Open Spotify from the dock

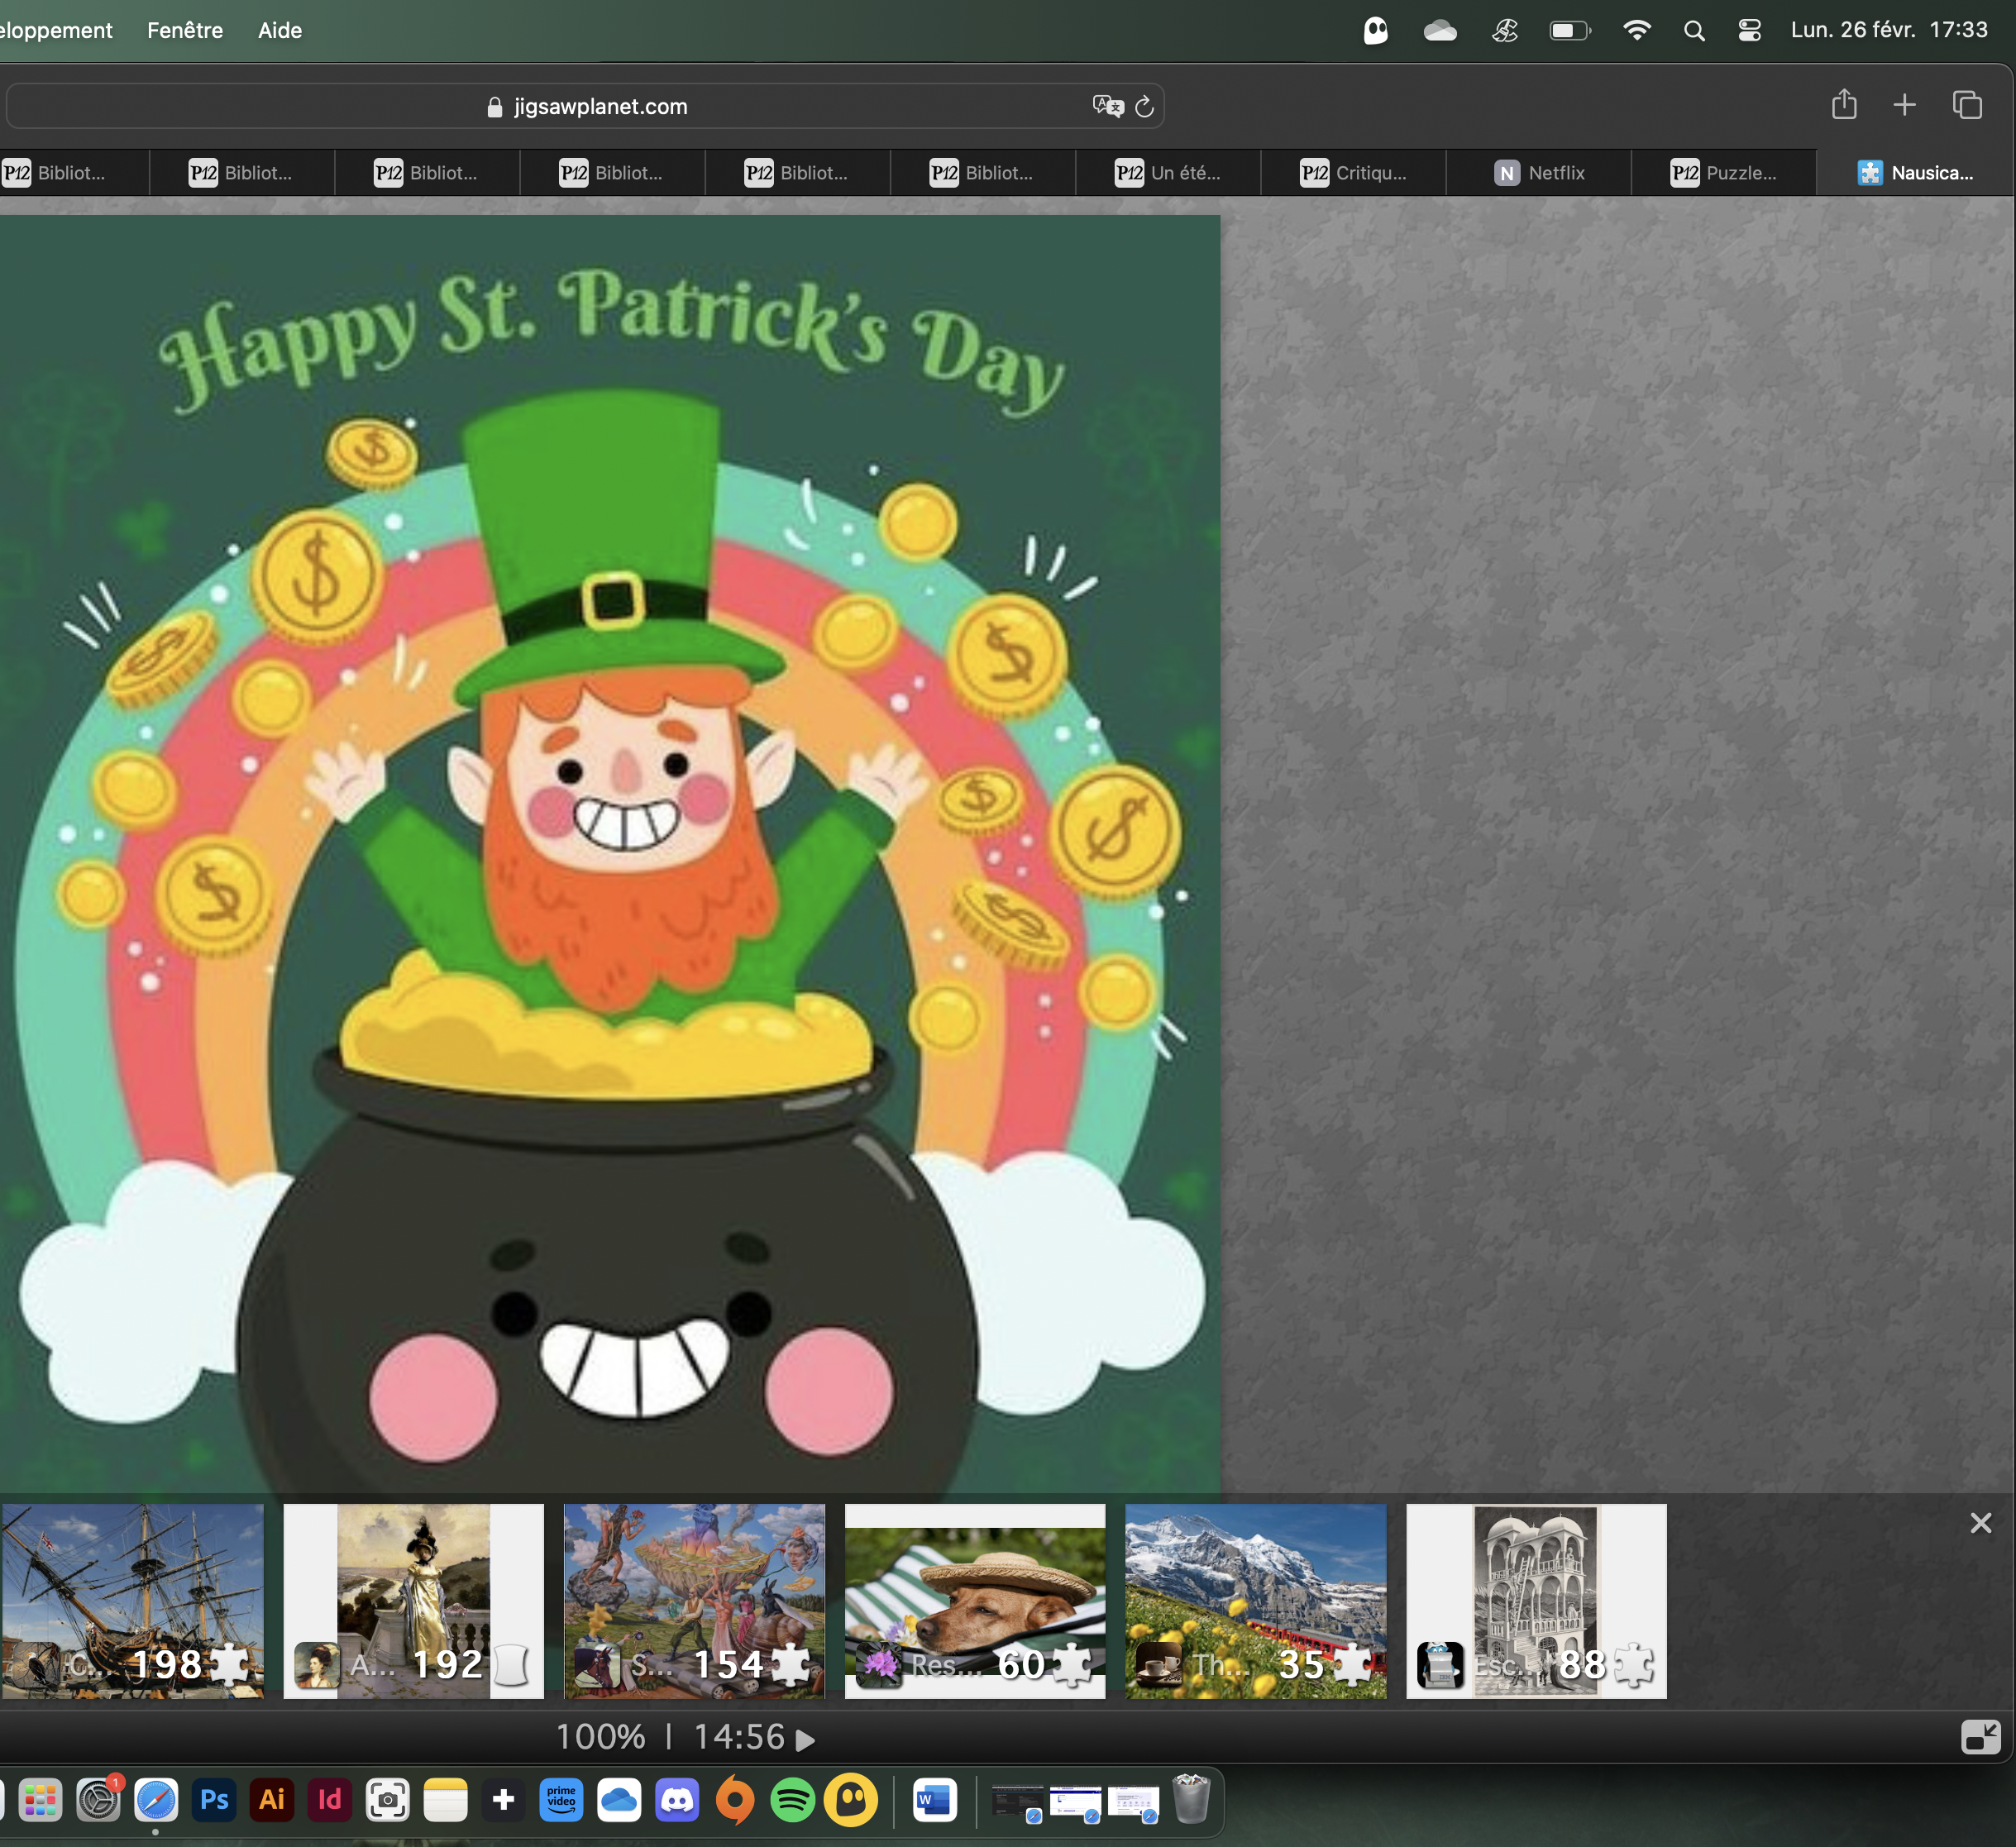point(793,1801)
